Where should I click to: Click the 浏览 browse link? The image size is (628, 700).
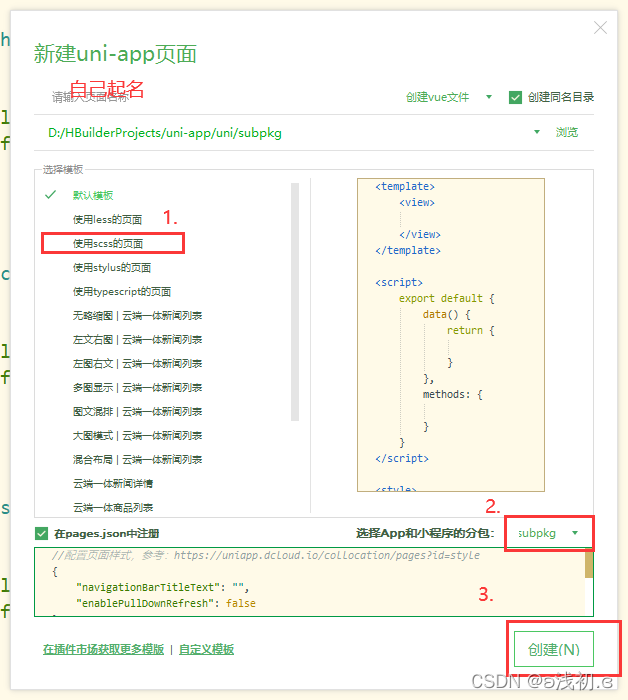pos(566,132)
